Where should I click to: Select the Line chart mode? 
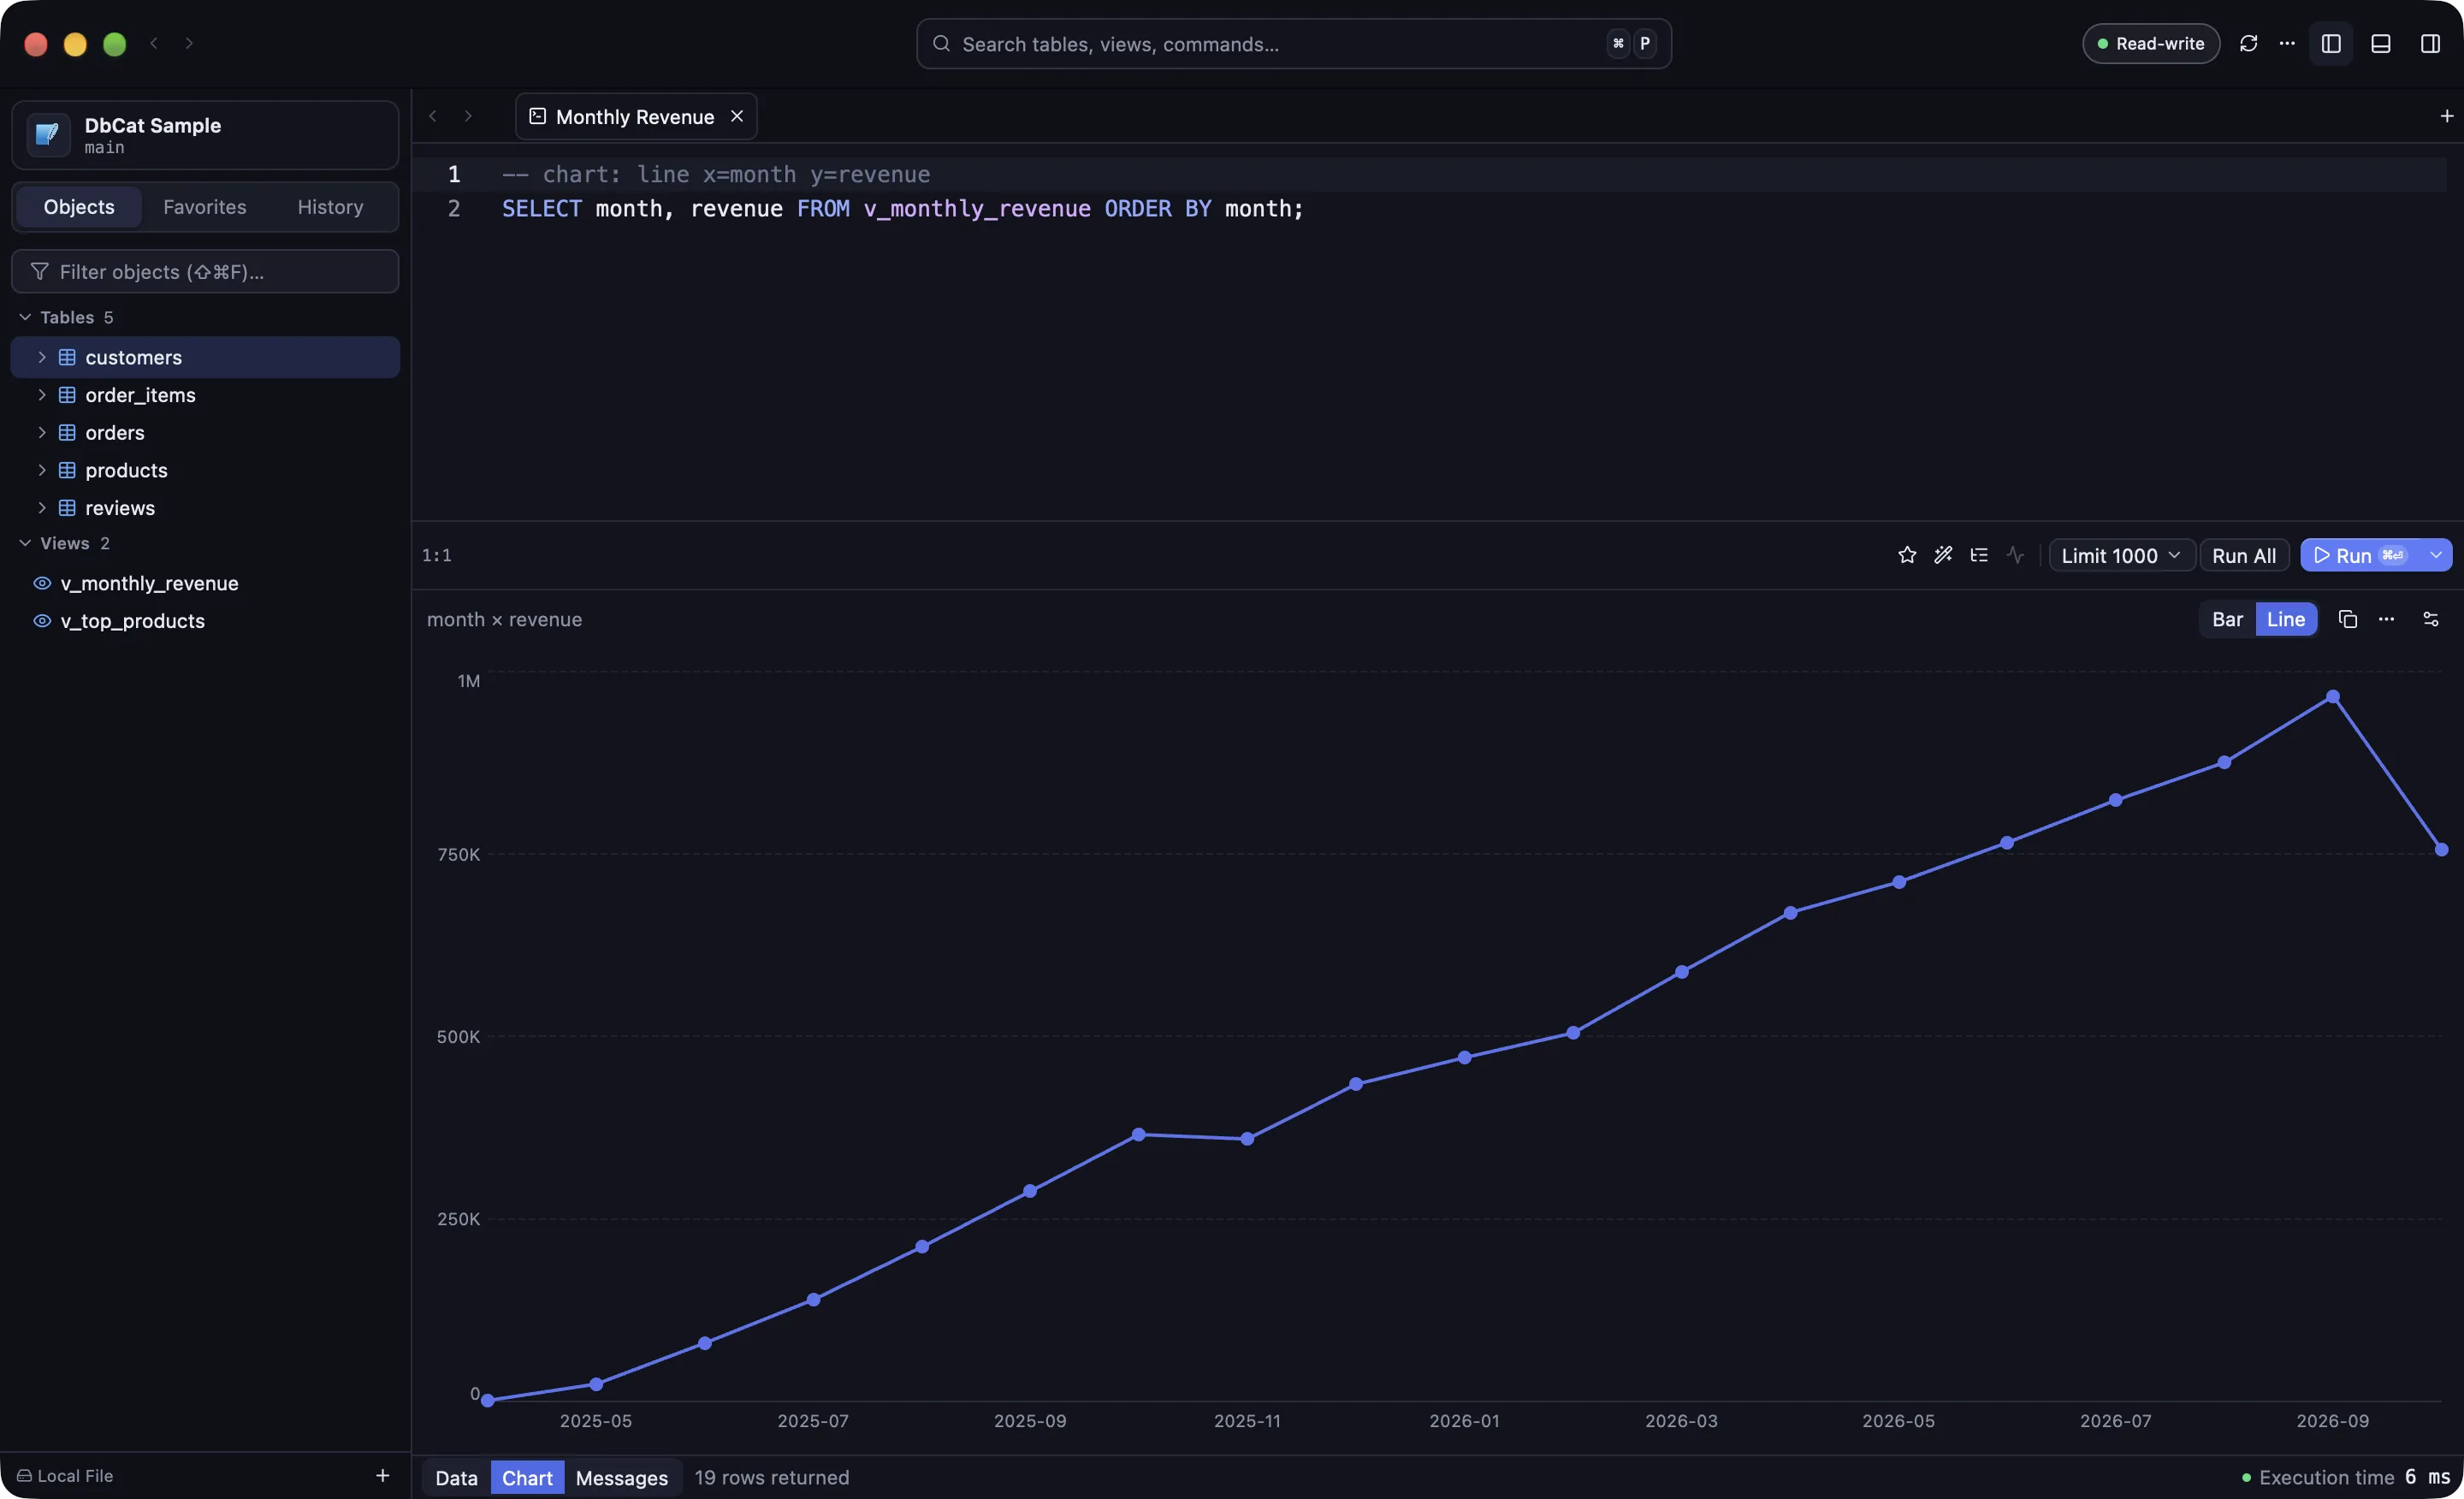pyautogui.click(x=2286, y=619)
